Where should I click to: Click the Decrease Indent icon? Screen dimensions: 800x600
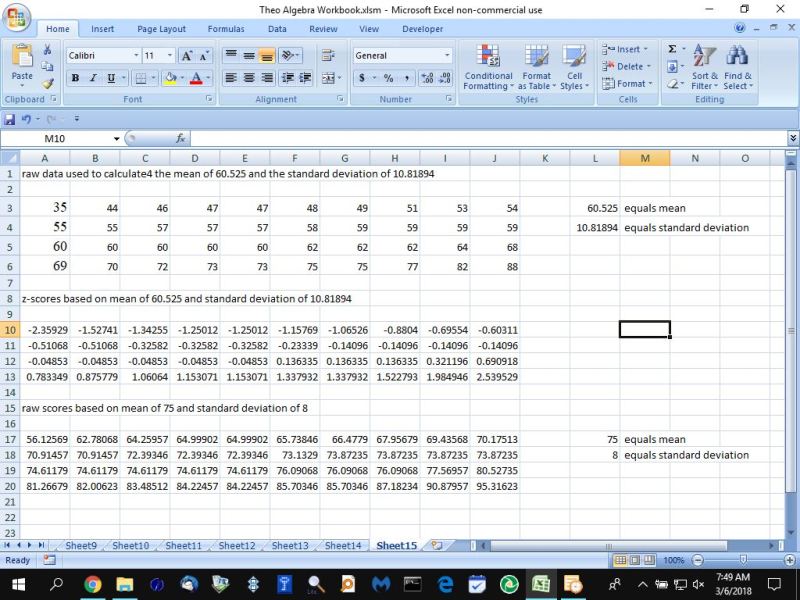coord(288,78)
